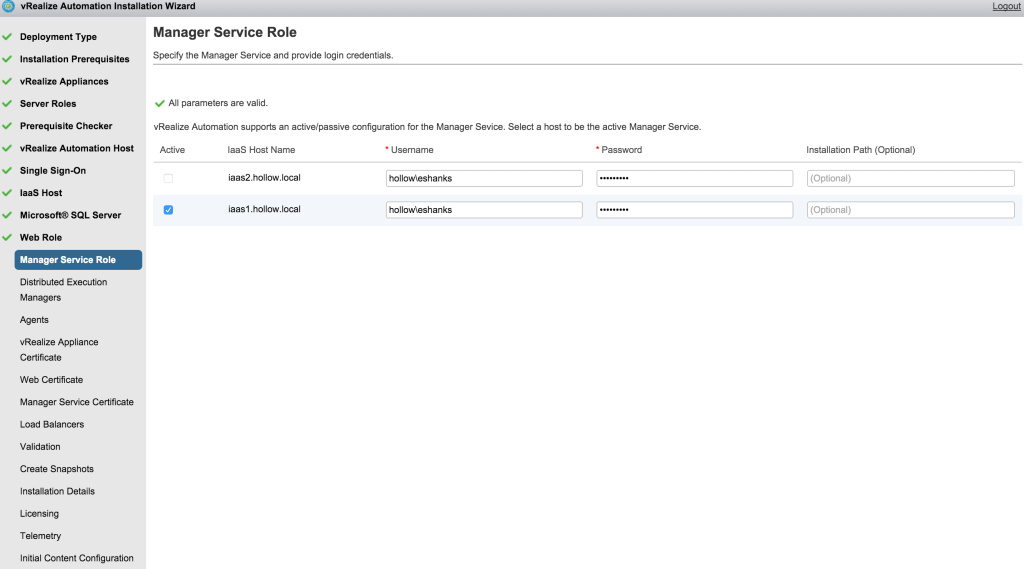Click green checkmark next to Server Roles
1024x569 pixels.
[x=7, y=104]
